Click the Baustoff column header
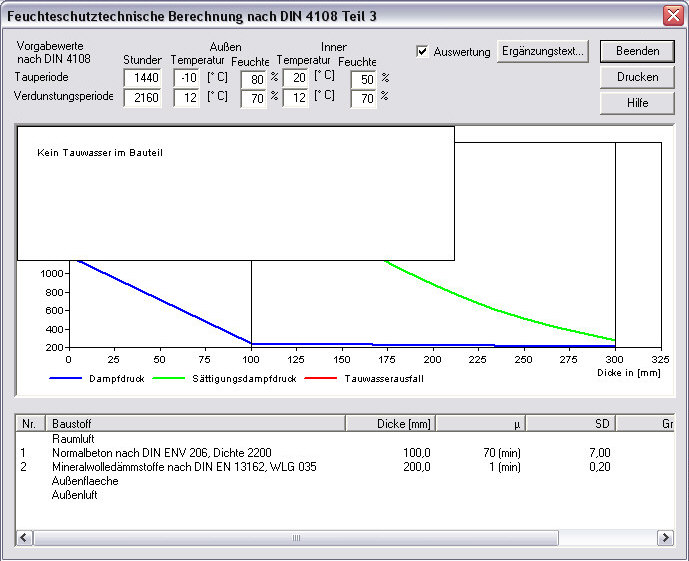The height and width of the screenshot is (561, 689). 196,423
